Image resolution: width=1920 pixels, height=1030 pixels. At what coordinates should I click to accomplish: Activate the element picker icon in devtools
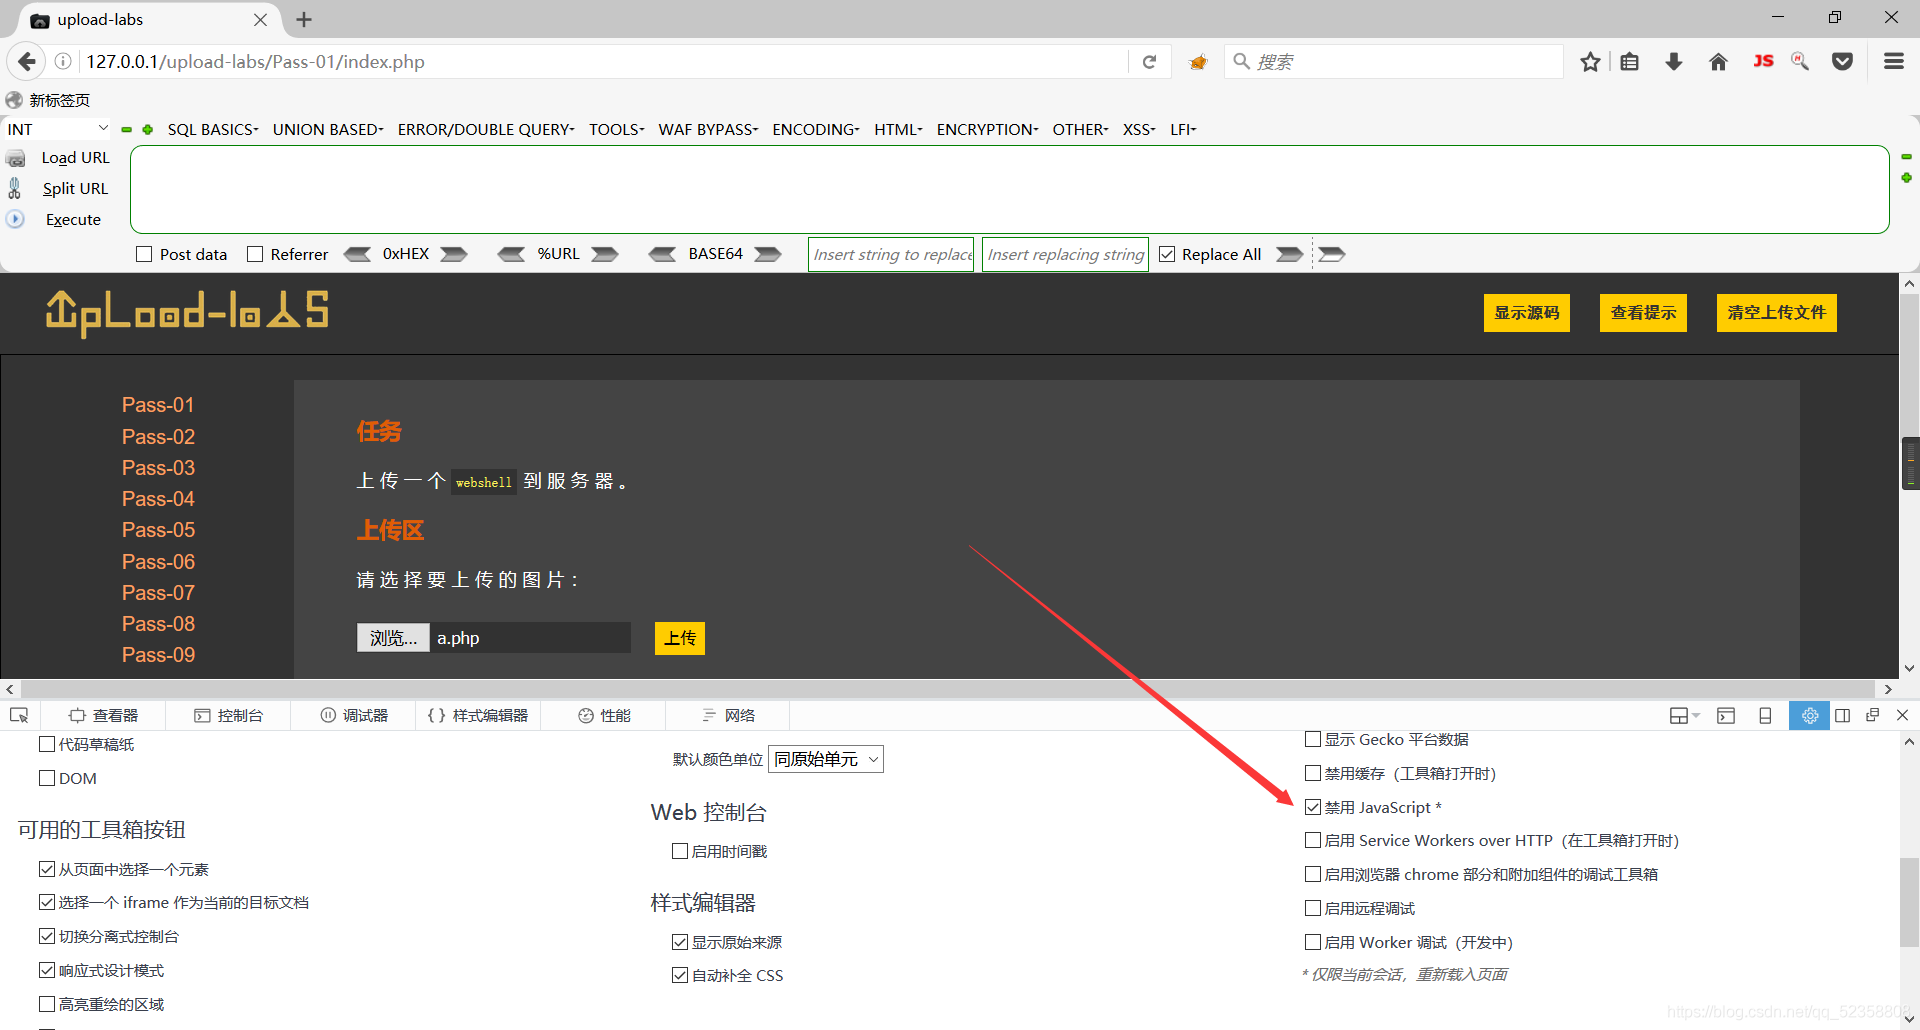[19, 715]
